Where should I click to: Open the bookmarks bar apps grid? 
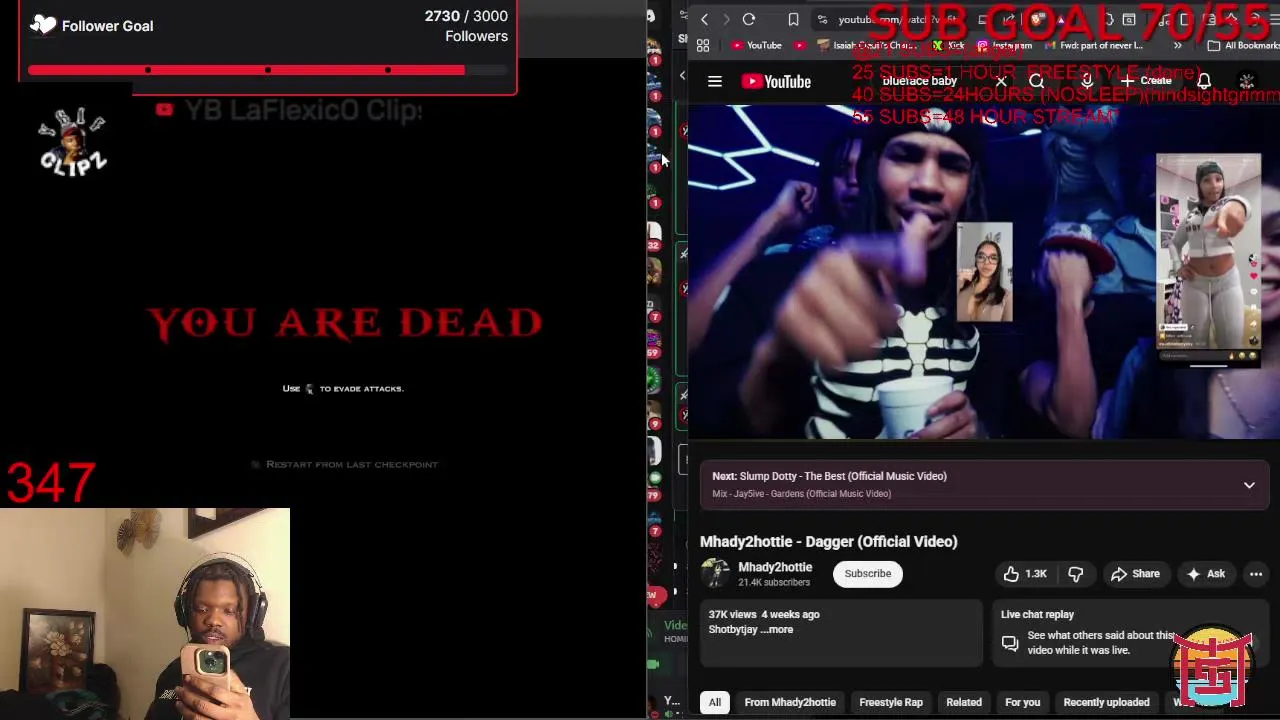703,46
